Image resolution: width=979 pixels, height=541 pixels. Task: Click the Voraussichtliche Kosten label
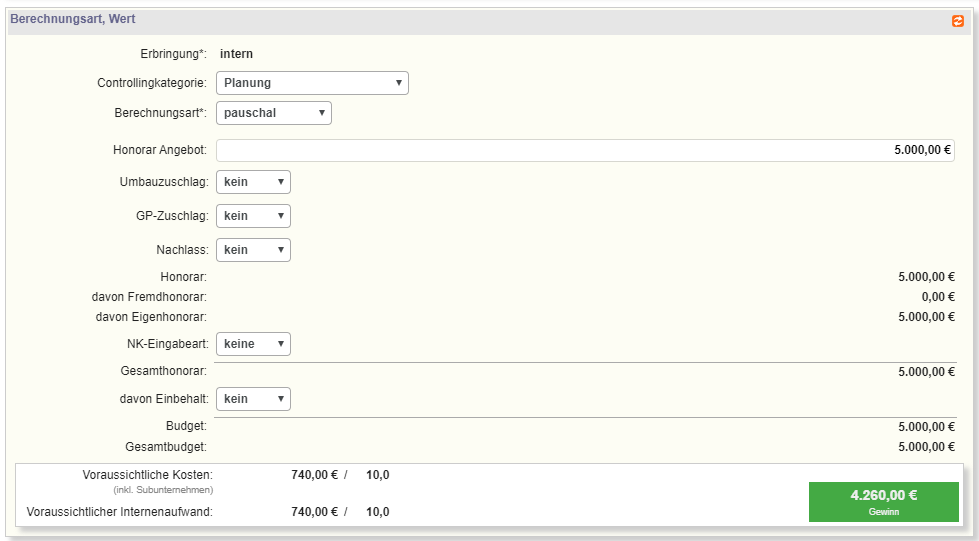147,475
